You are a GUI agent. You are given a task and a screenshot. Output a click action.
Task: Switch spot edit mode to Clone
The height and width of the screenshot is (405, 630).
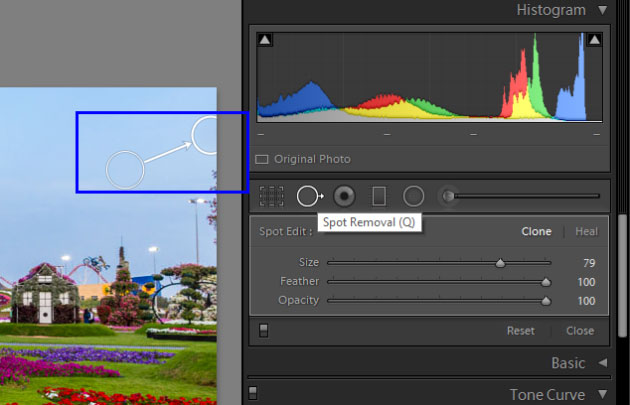[536, 231]
